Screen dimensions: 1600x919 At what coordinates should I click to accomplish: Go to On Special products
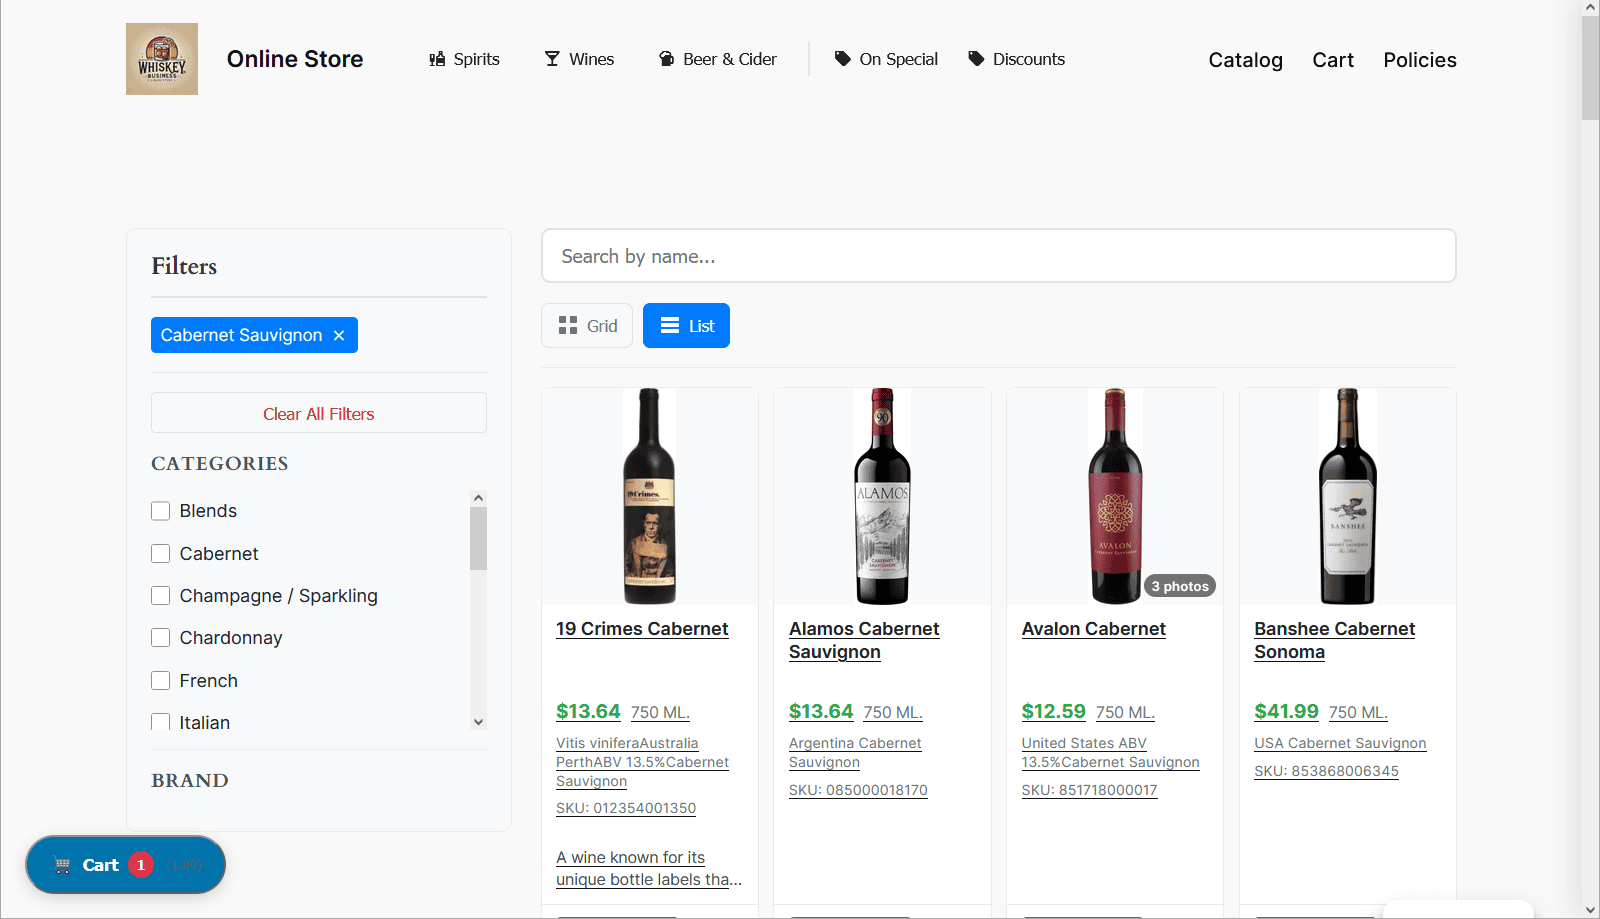[886, 59]
